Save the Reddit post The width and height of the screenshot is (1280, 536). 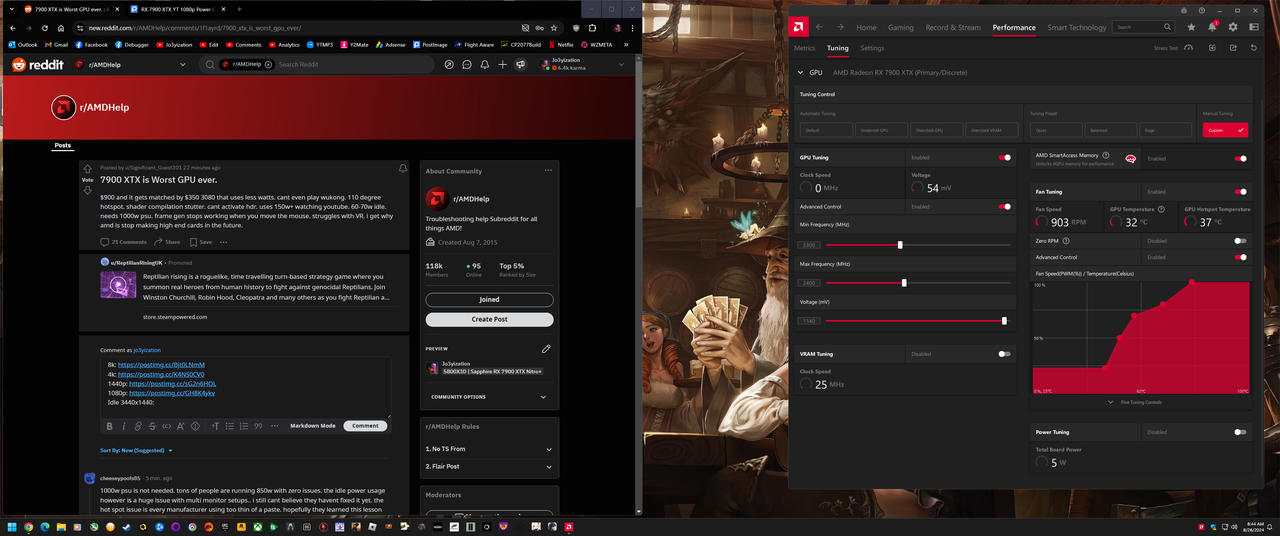click(x=200, y=242)
